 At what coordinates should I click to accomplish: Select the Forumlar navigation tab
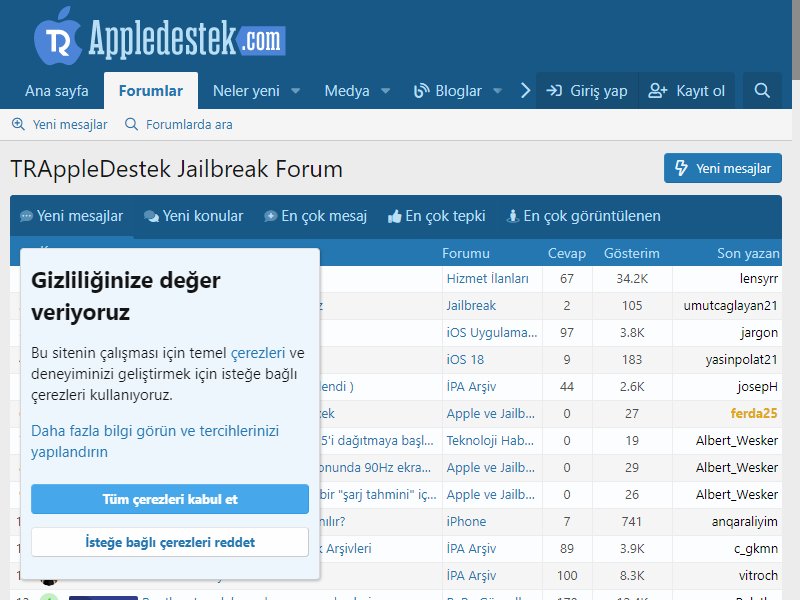coord(151,91)
